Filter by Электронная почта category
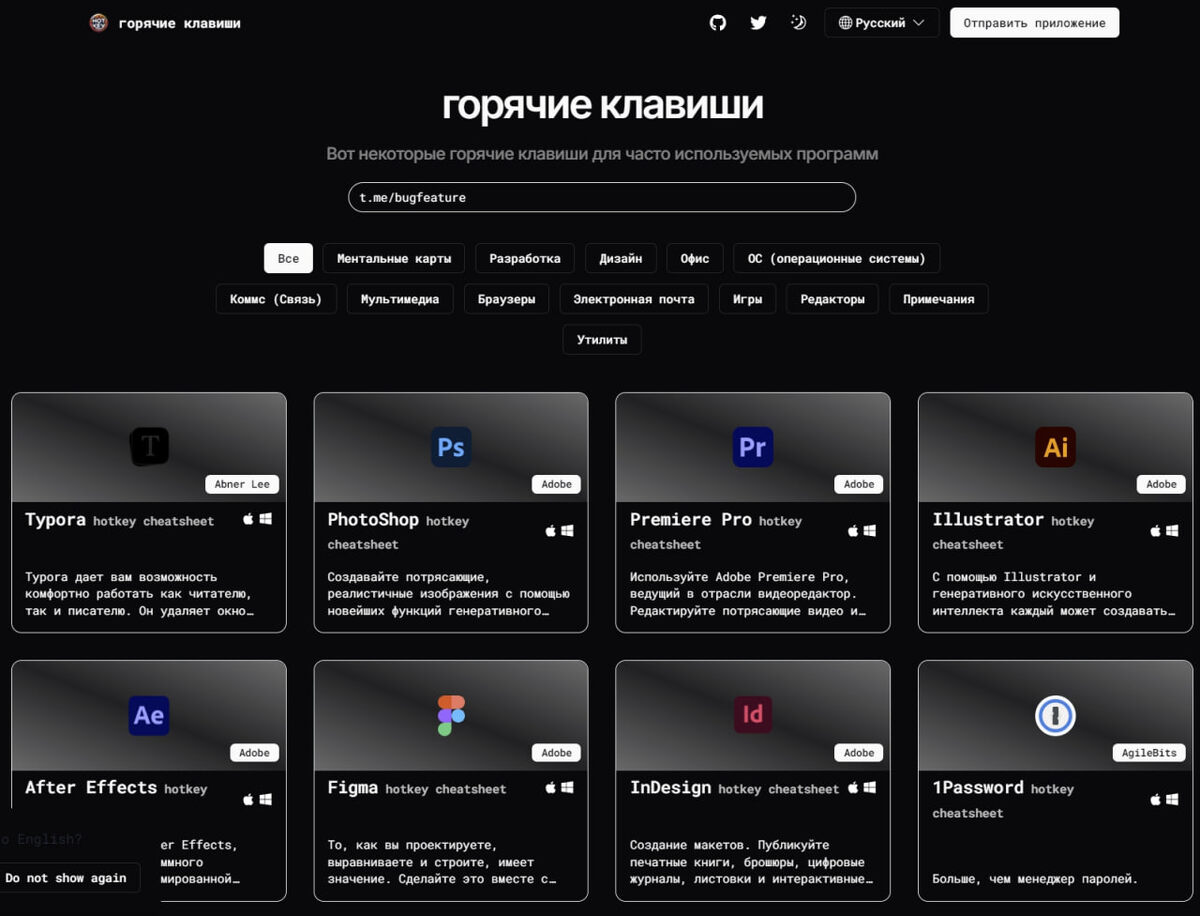 [x=634, y=299]
